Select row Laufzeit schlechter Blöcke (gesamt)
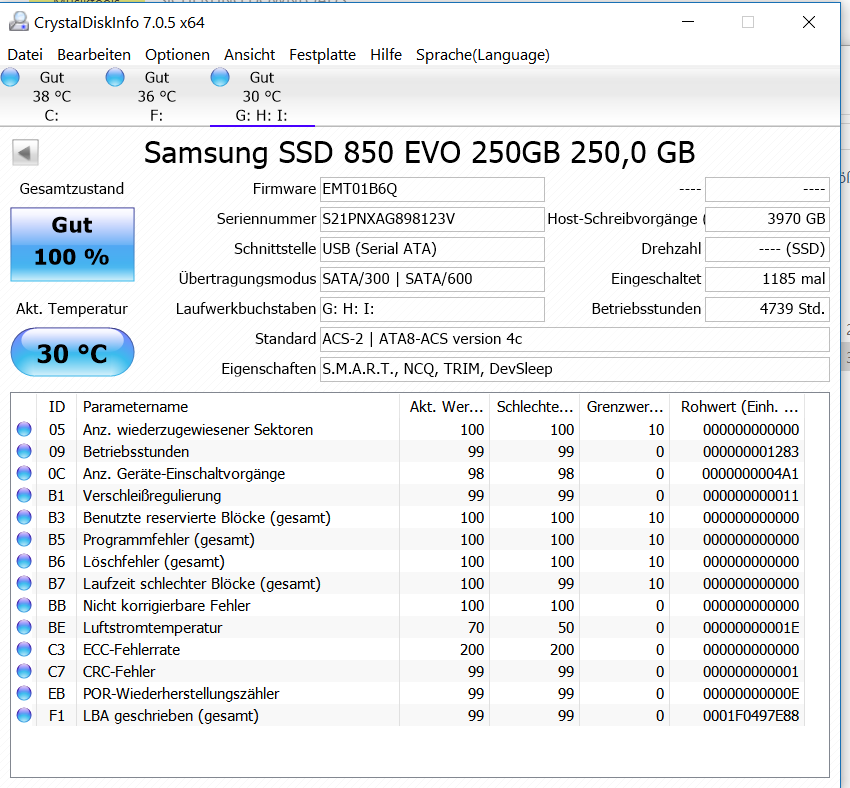This screenshot has width=850, height=788. (x=410, y=584)
